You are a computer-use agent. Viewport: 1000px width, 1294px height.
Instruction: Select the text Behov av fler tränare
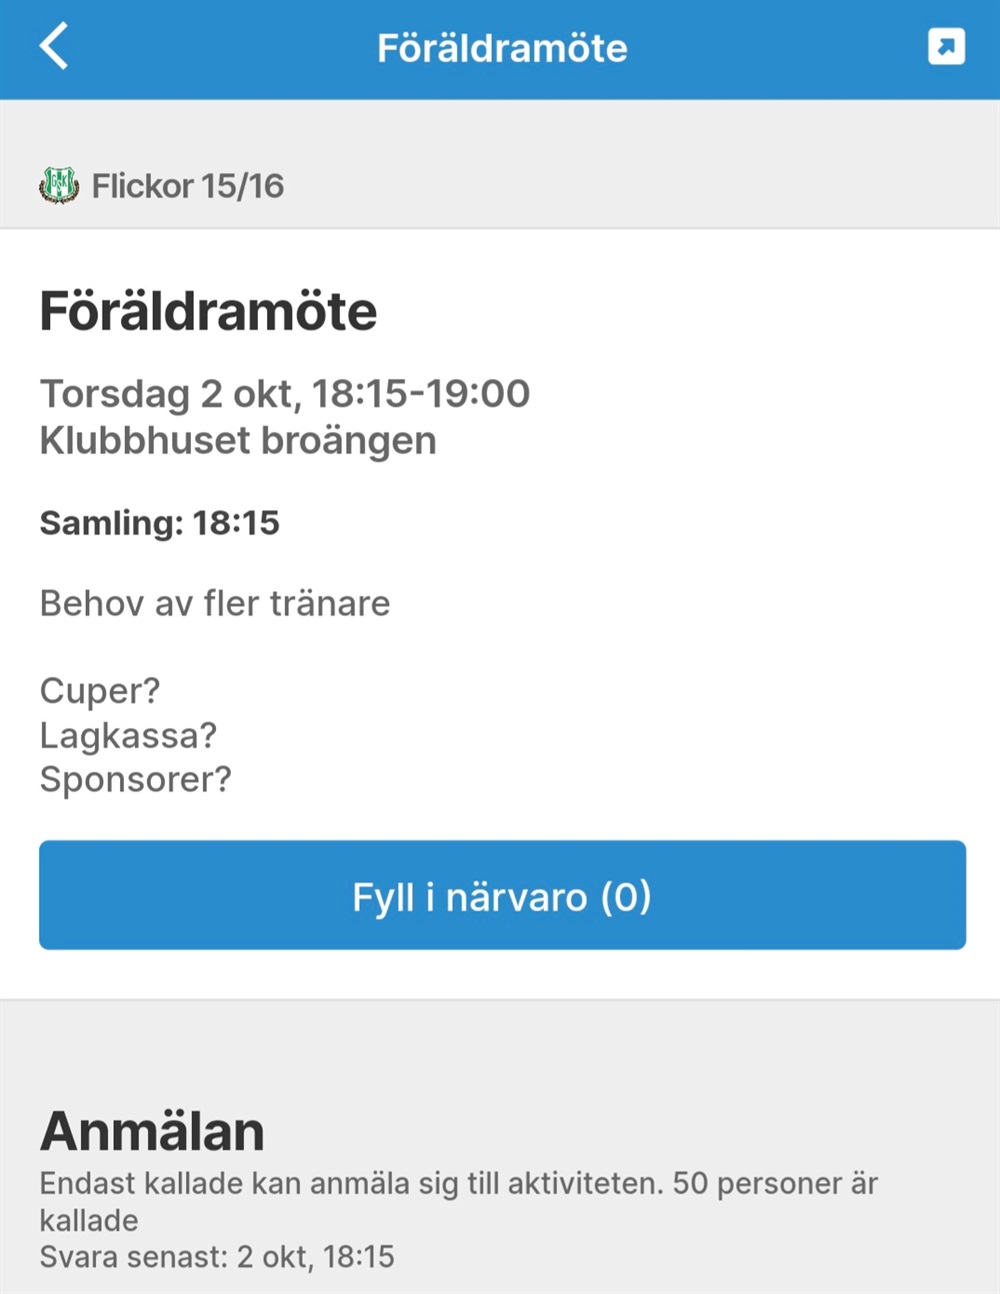[x=215, y=603]
